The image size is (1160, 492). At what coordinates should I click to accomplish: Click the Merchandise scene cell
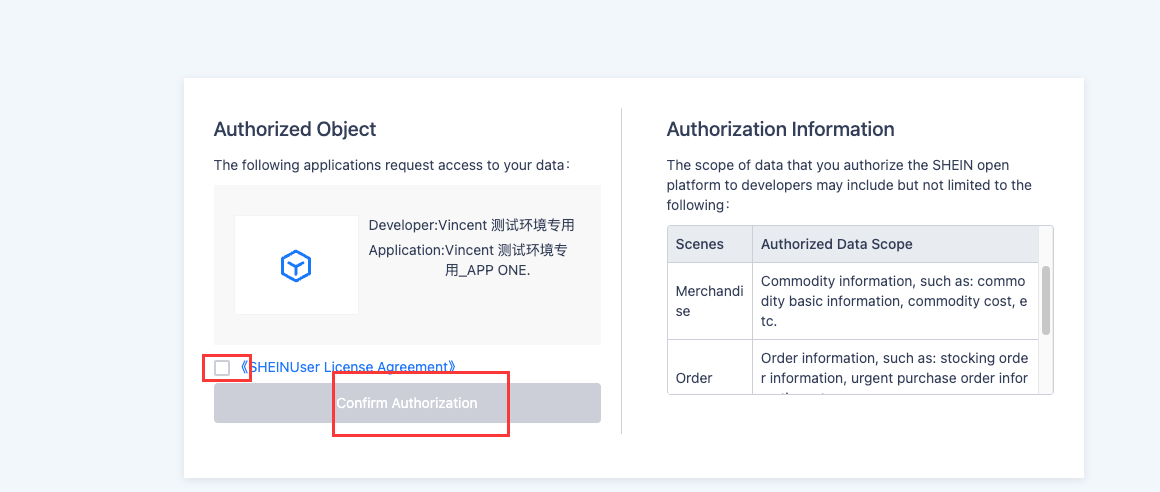click(x=709, y=301)
